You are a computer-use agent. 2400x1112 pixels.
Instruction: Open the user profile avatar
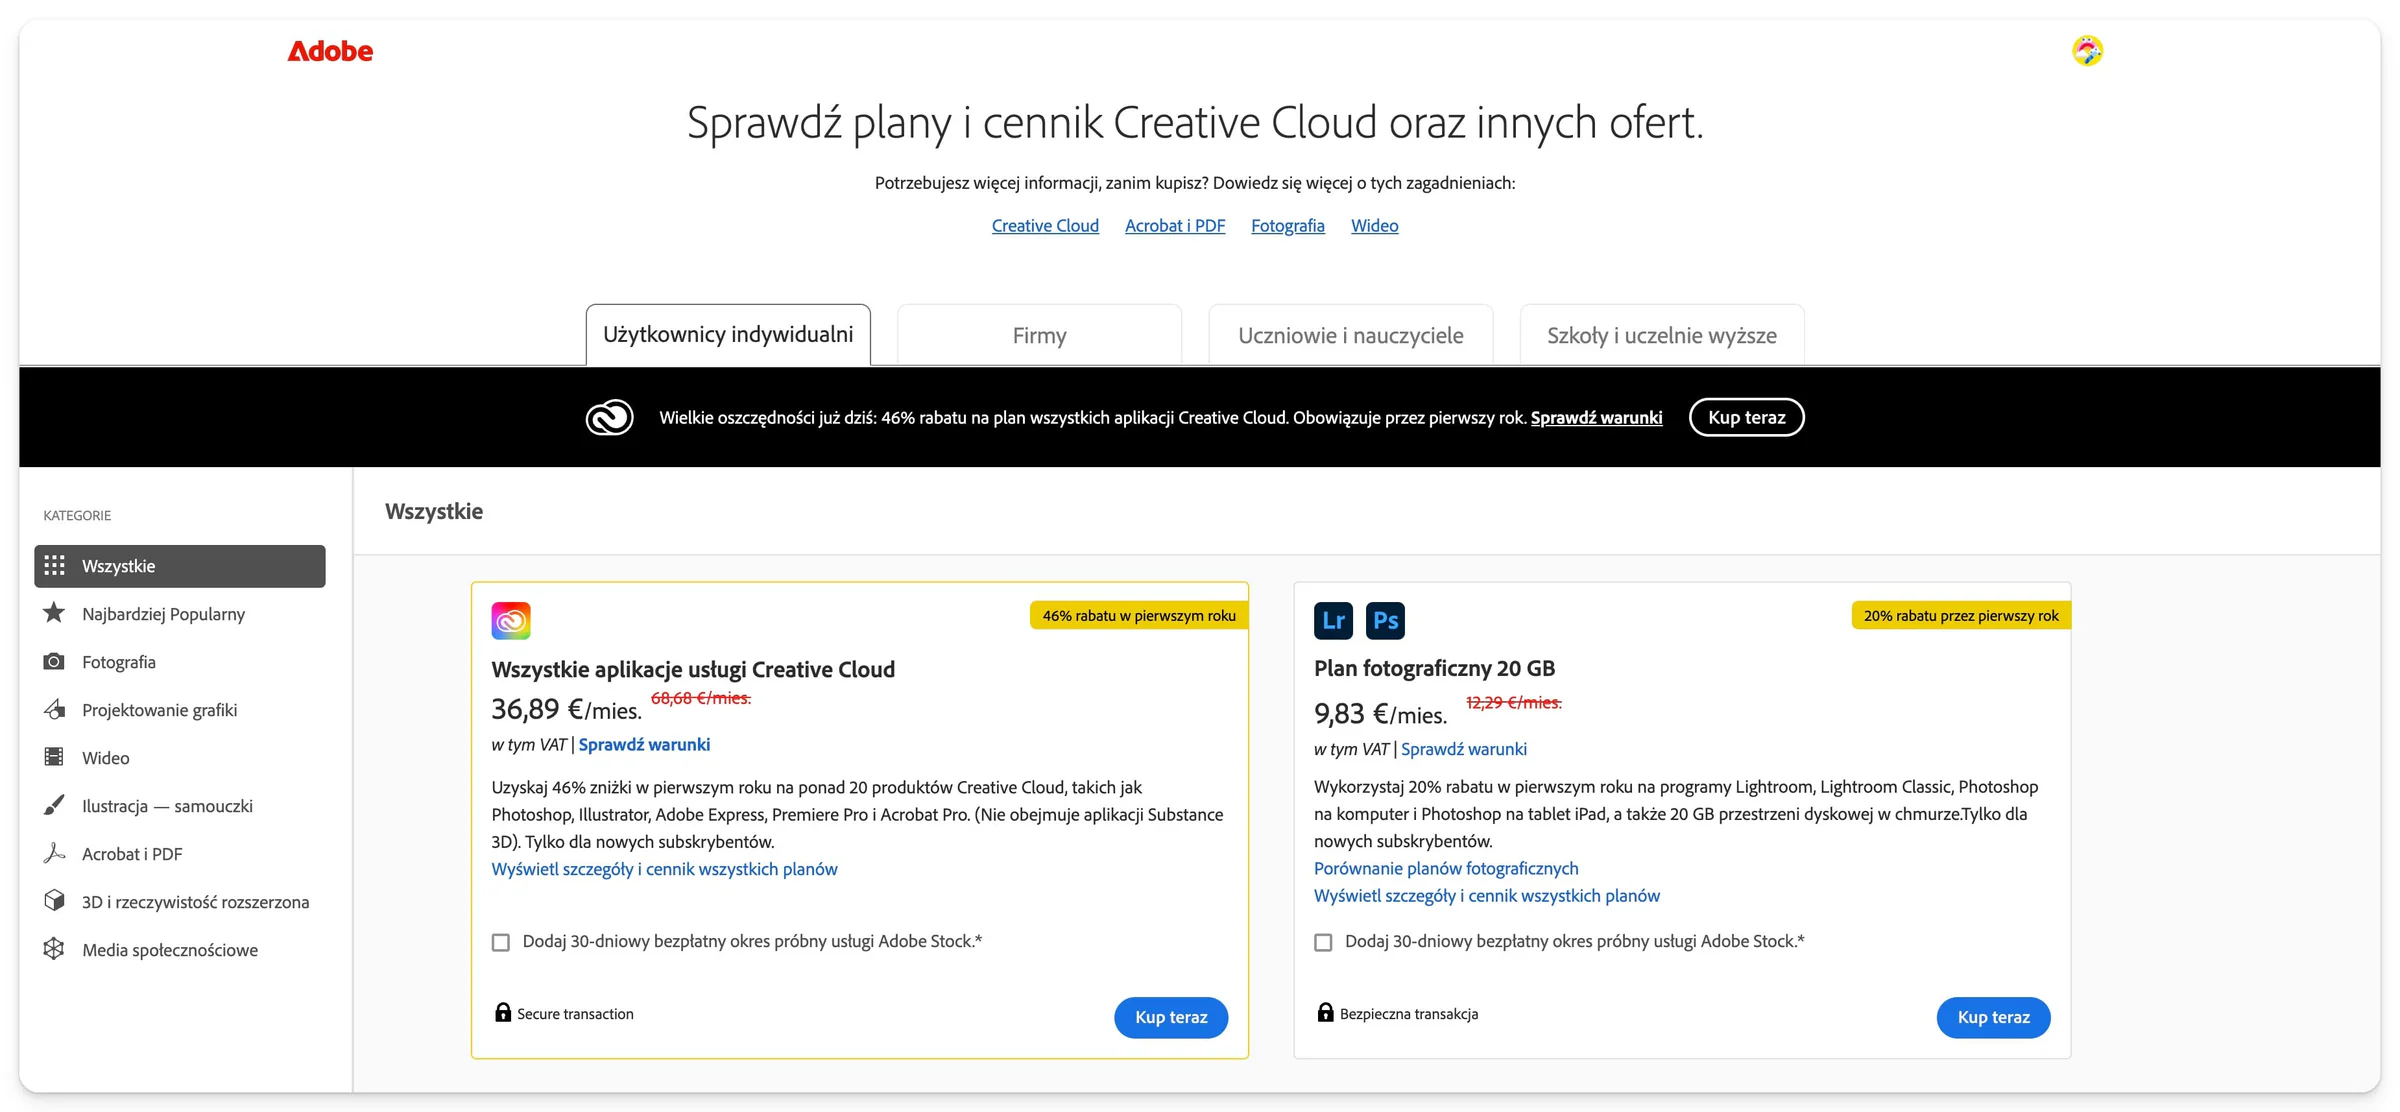coord(2087,50)
